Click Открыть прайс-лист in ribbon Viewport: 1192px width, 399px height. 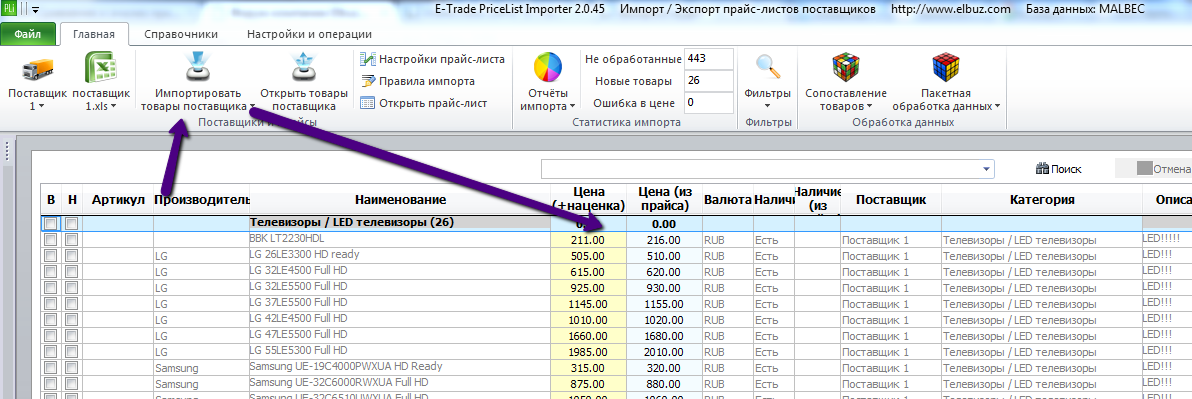tap(423, 103)
